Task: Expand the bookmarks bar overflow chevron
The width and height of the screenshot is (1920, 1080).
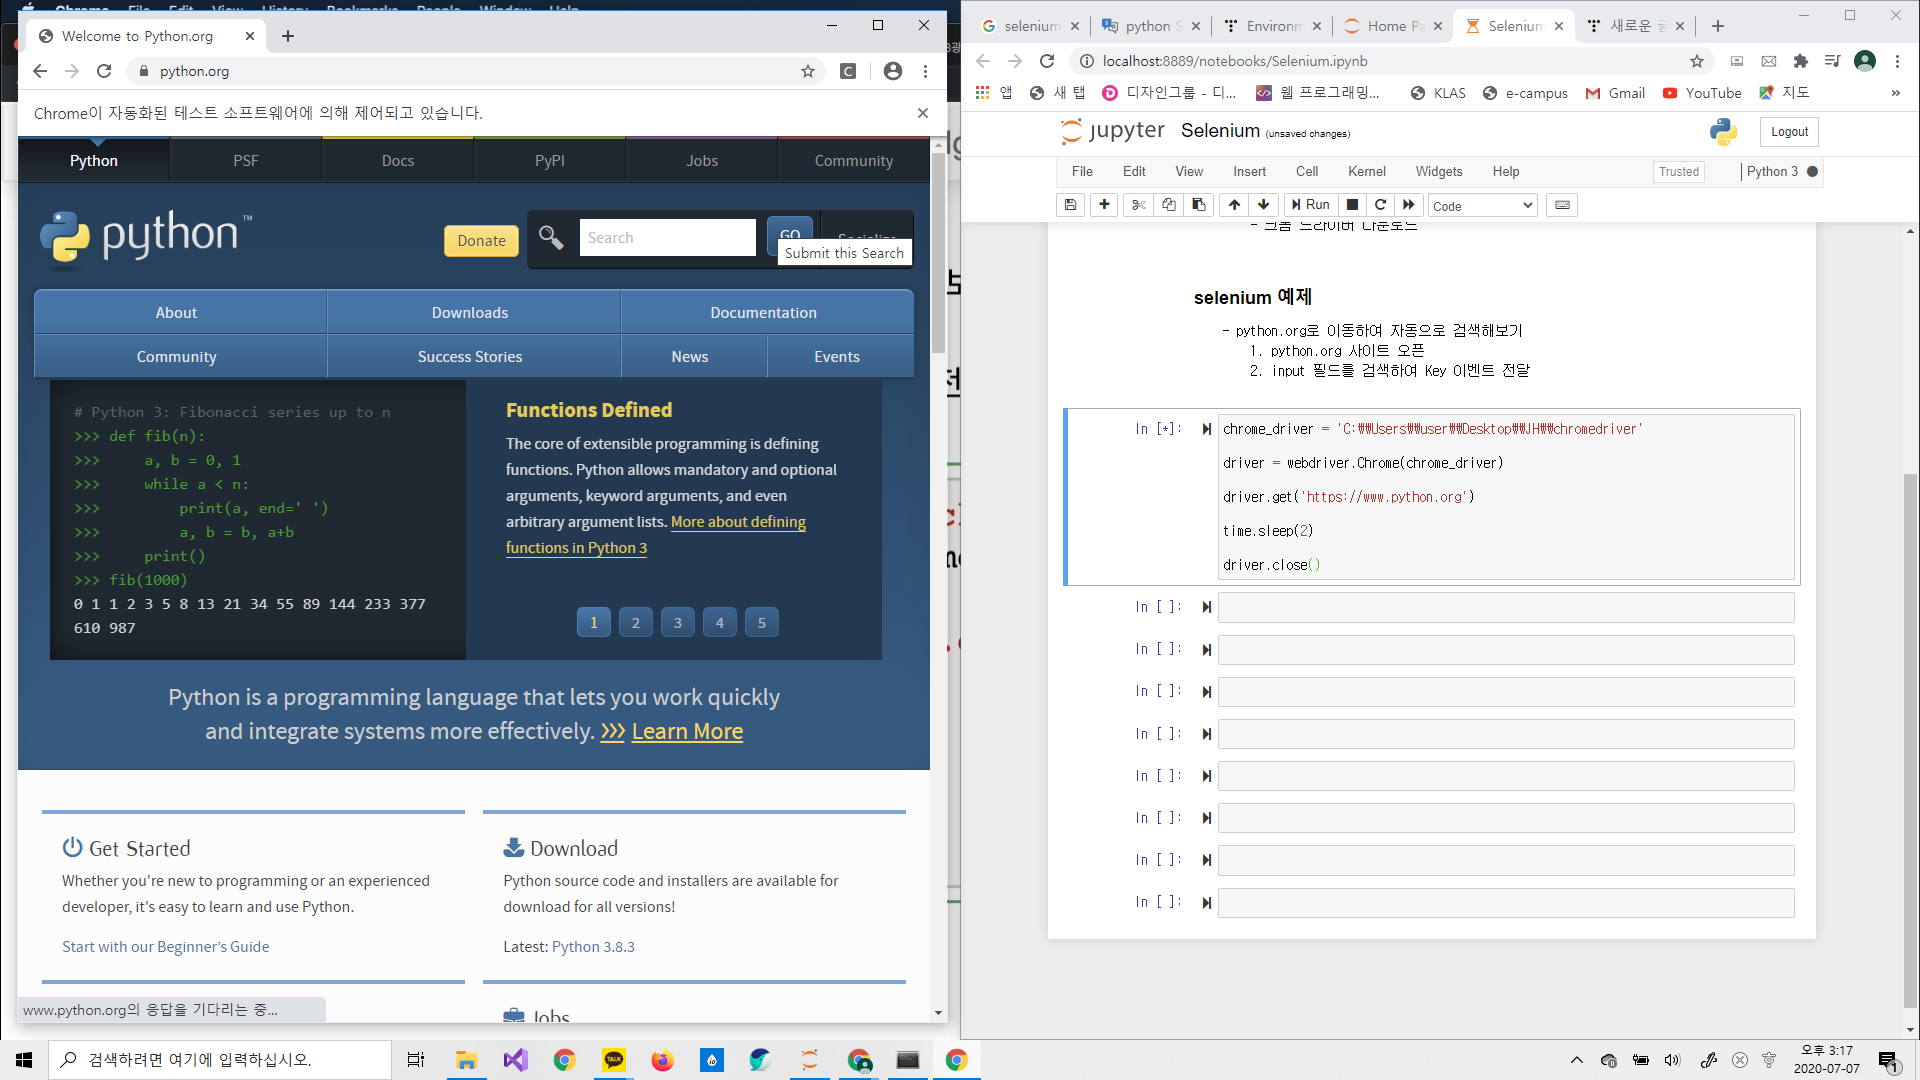Action: tap(1895, 93)
